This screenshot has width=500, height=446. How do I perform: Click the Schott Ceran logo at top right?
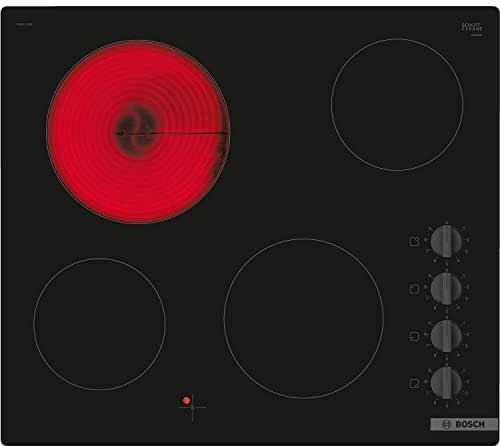[x=472, y=27]
